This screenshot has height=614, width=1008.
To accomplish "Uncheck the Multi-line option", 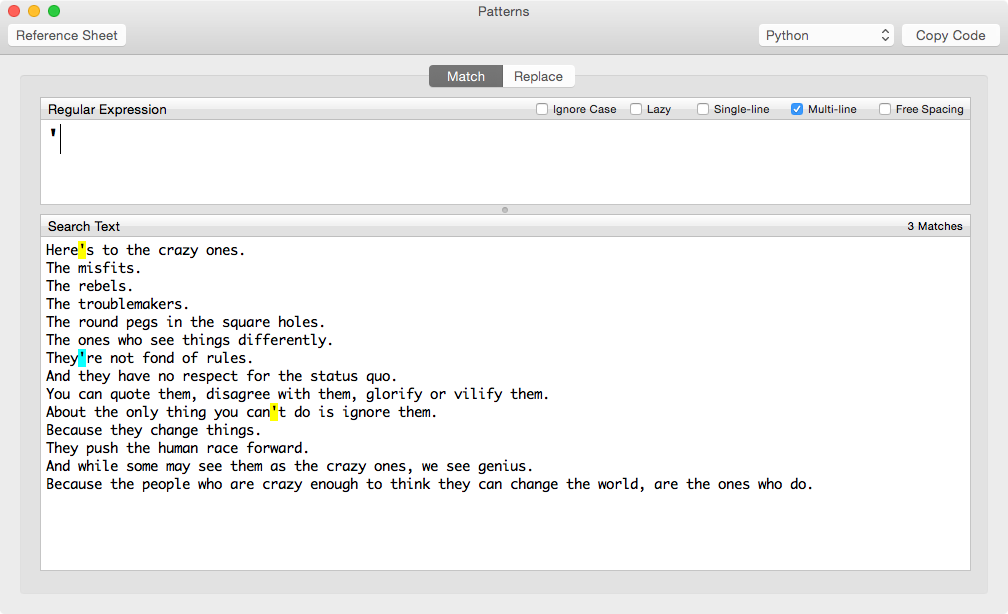I will [796, 109].
